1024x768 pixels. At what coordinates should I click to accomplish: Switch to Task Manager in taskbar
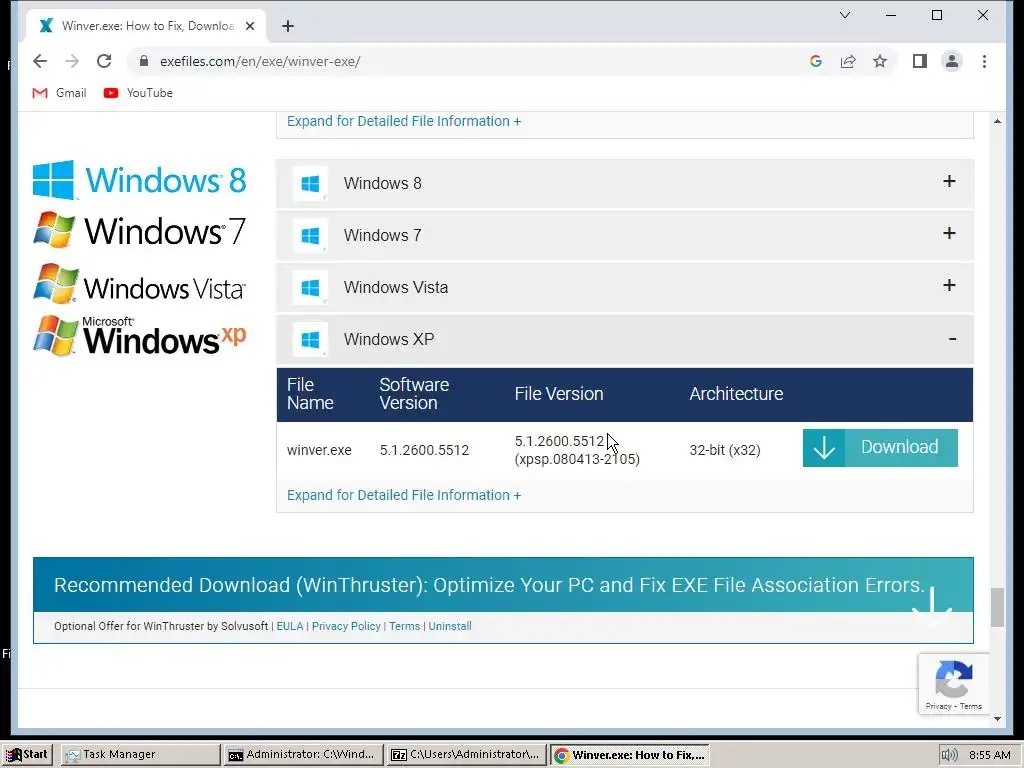point(140,754)
